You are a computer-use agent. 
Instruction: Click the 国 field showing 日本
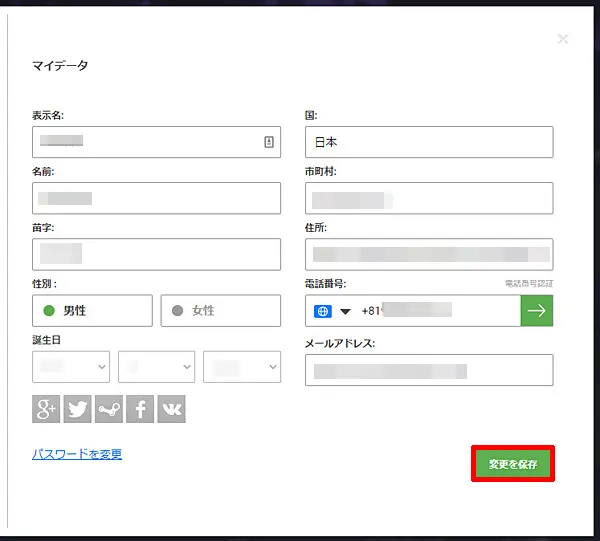429,142
